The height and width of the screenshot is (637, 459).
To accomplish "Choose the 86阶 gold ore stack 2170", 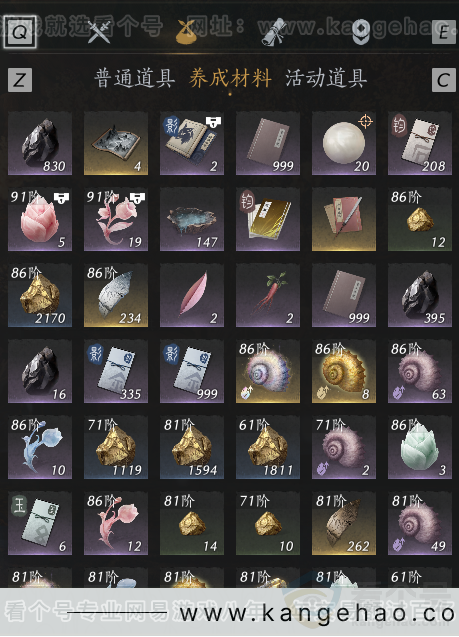I will coord(40,295).
